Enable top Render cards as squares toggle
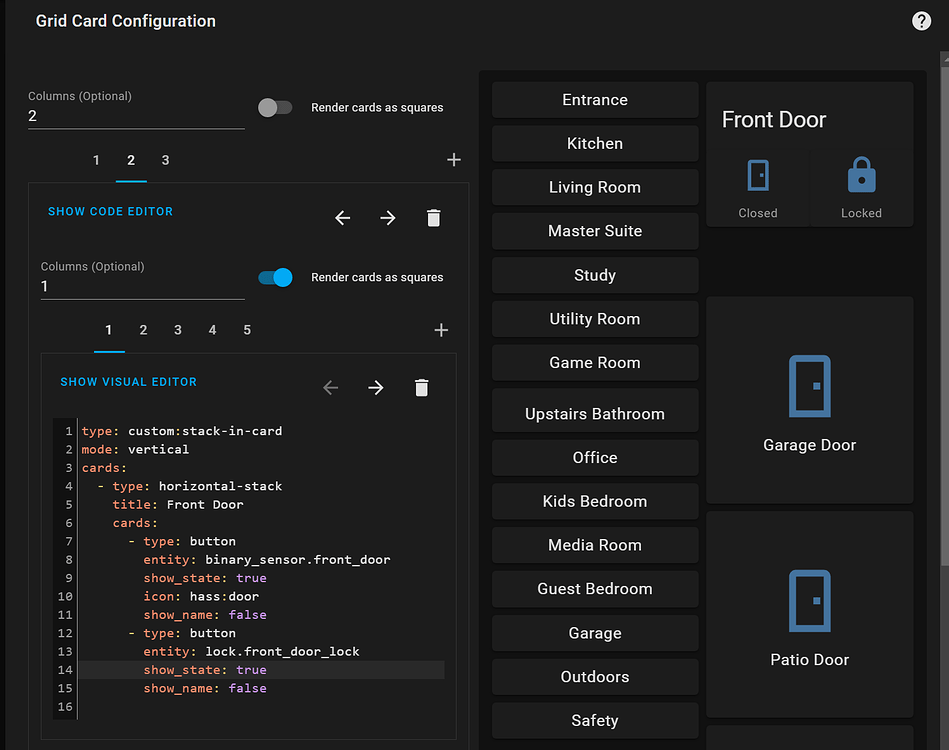Screen dimensions: 949x750 pyautogui.click(x=275, y=108)
